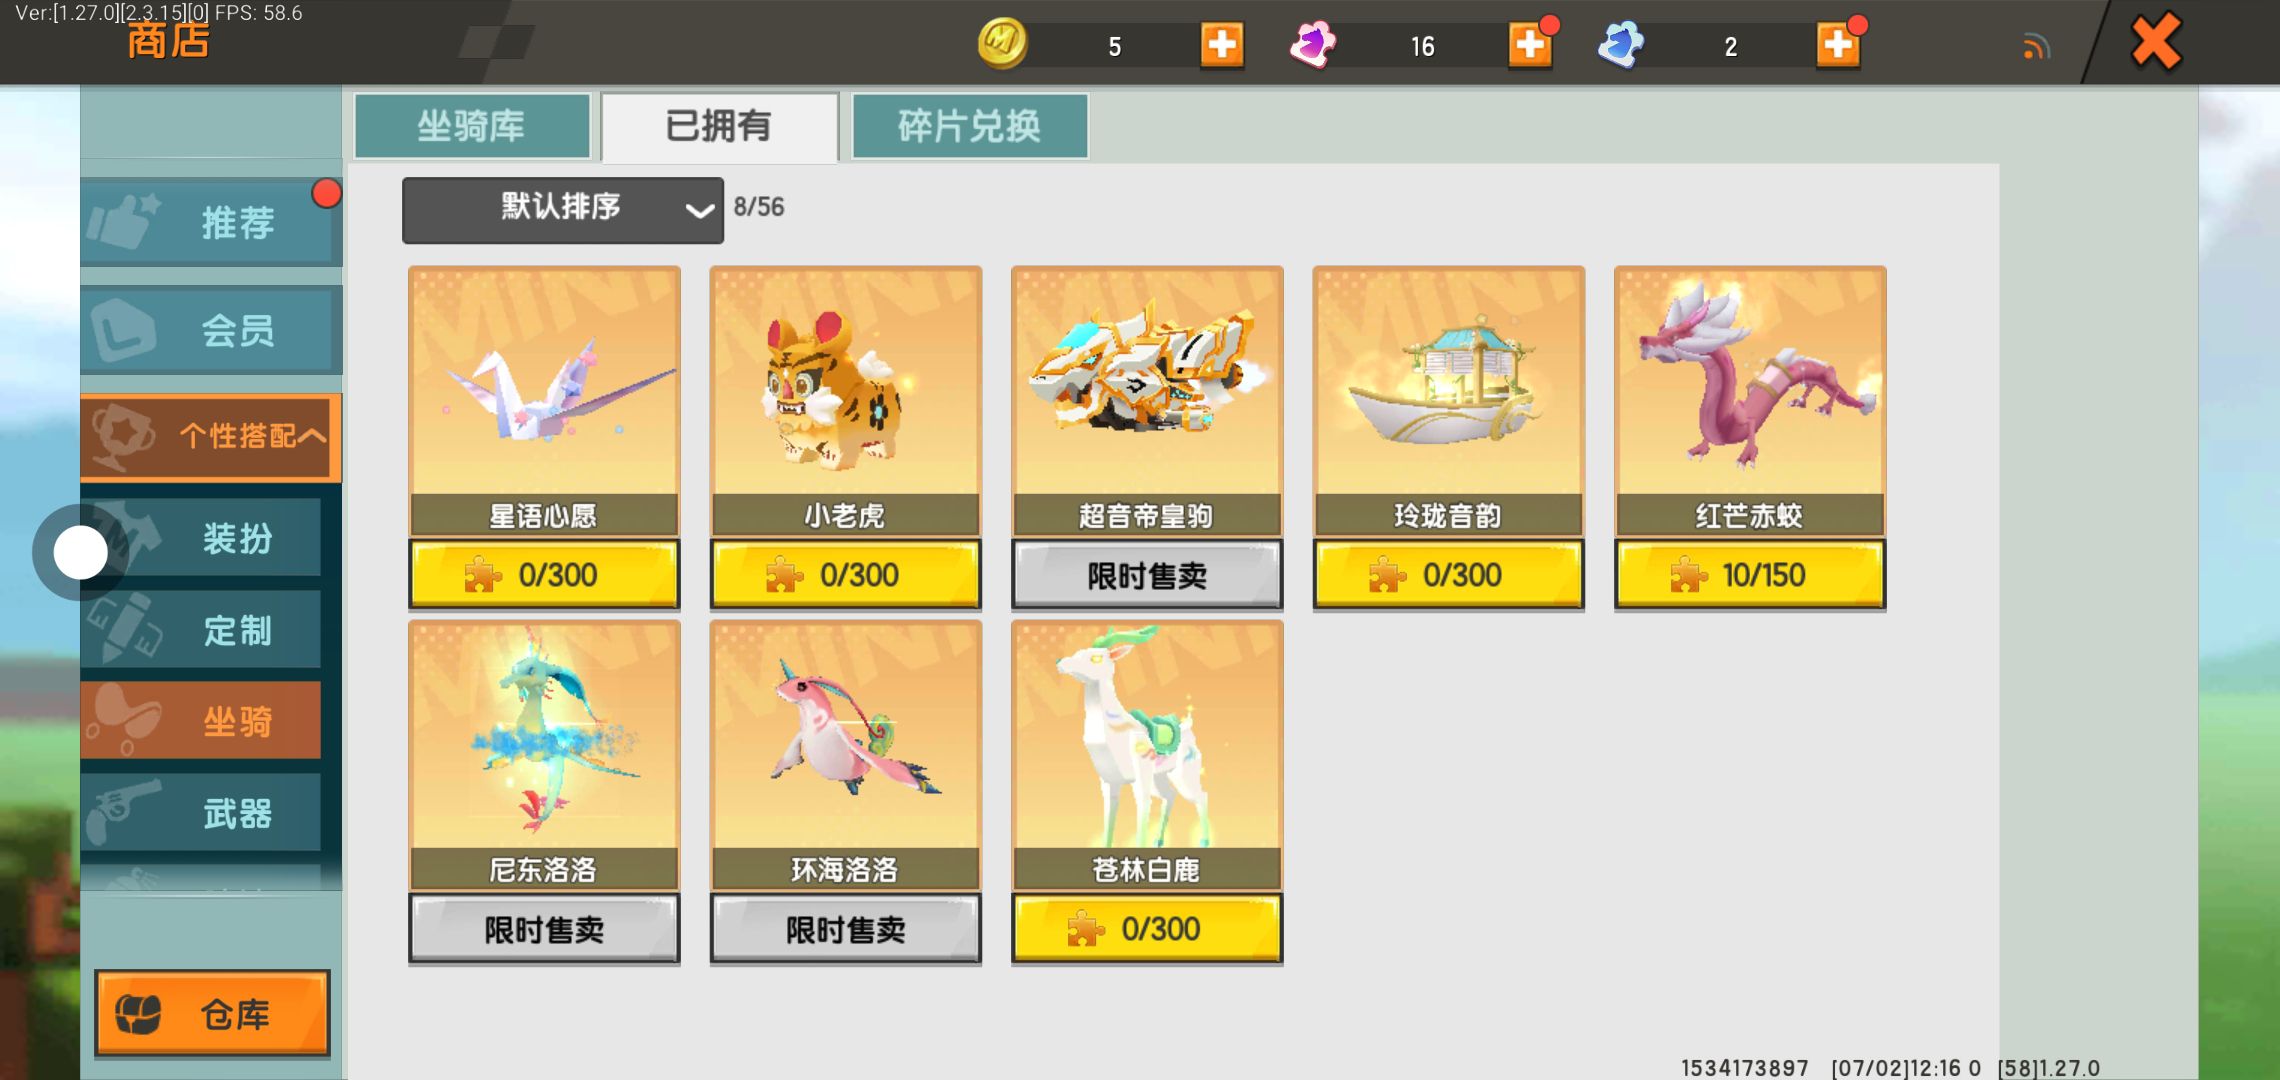2280x1080 pixels.
Task: Add more gold M coins
Action: 1222,45
